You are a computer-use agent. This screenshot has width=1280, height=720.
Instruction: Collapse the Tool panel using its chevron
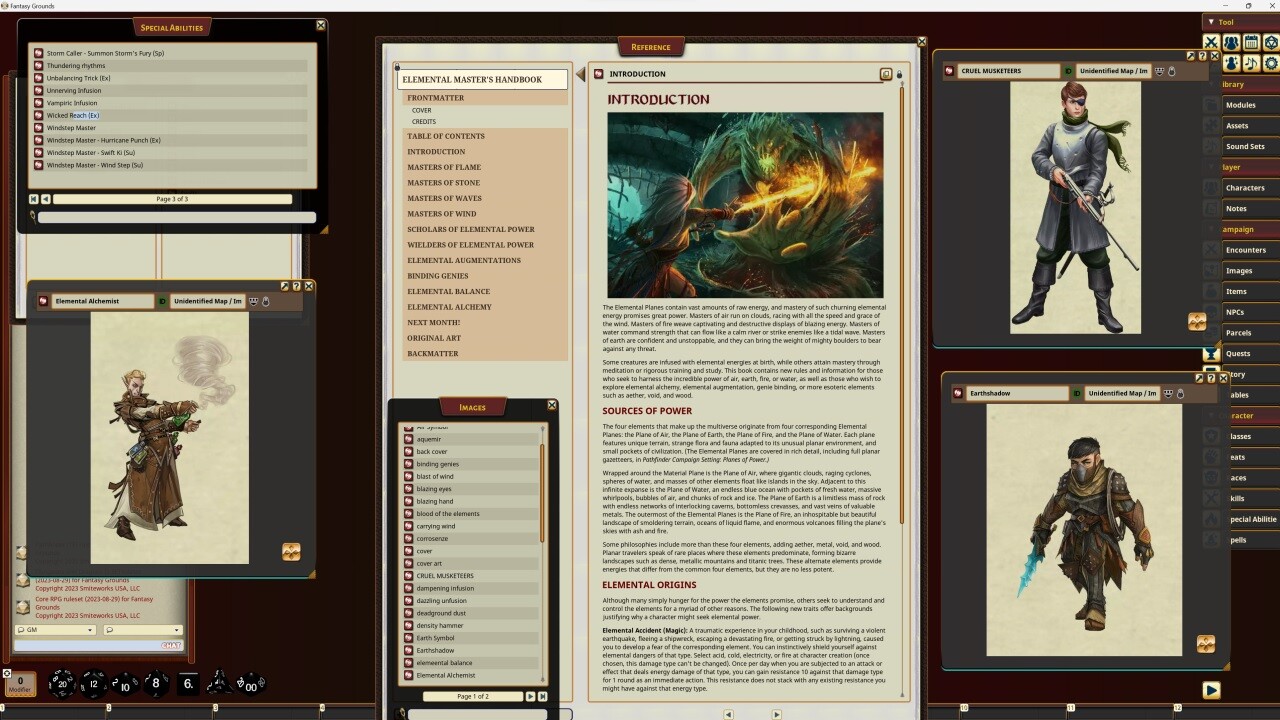[1212, 21]
